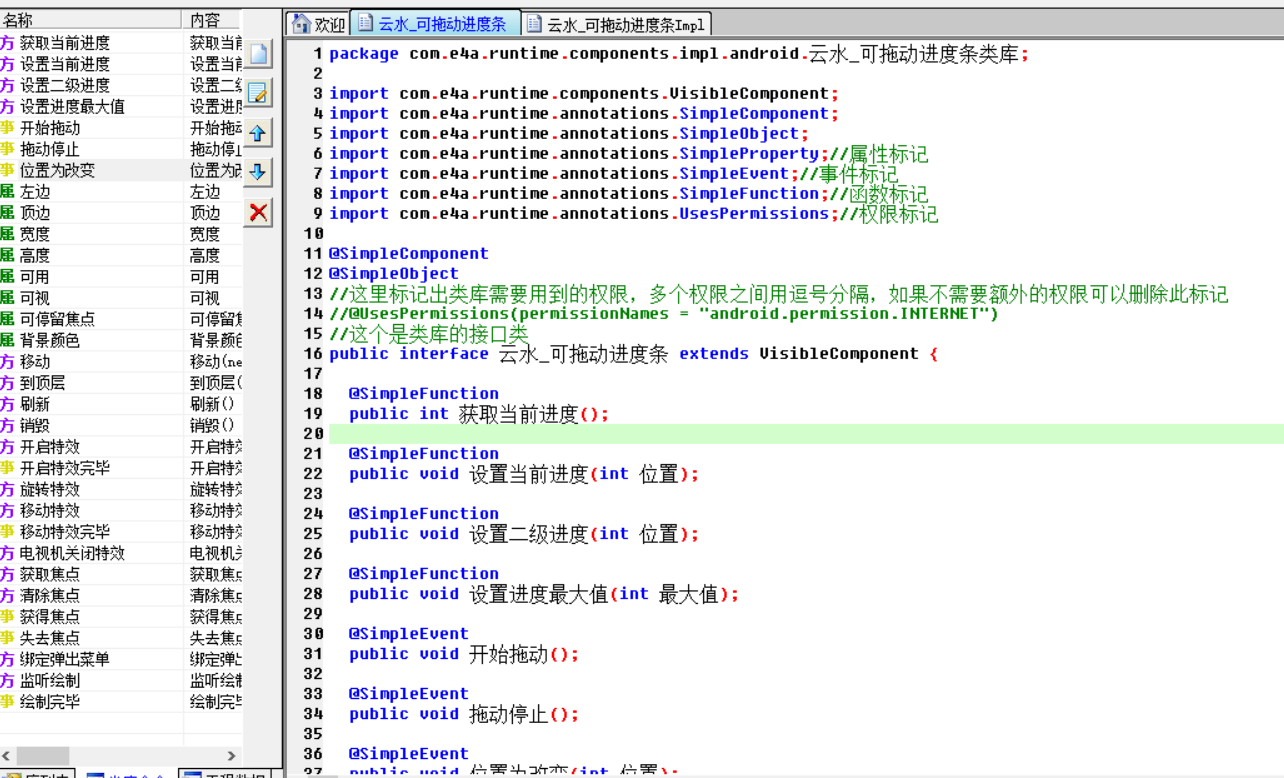Select 设置进度最大值 in the member list

tap(72, 107)
